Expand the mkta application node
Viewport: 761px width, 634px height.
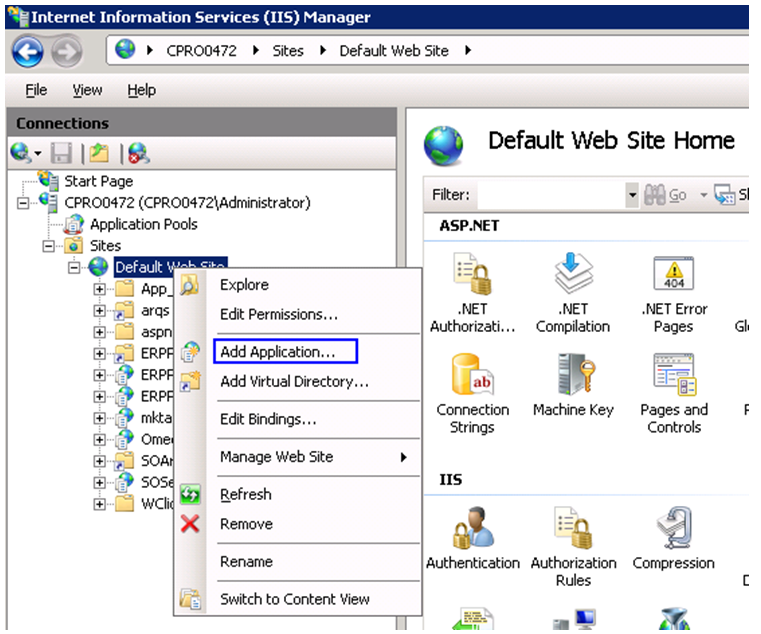[99, 418]
